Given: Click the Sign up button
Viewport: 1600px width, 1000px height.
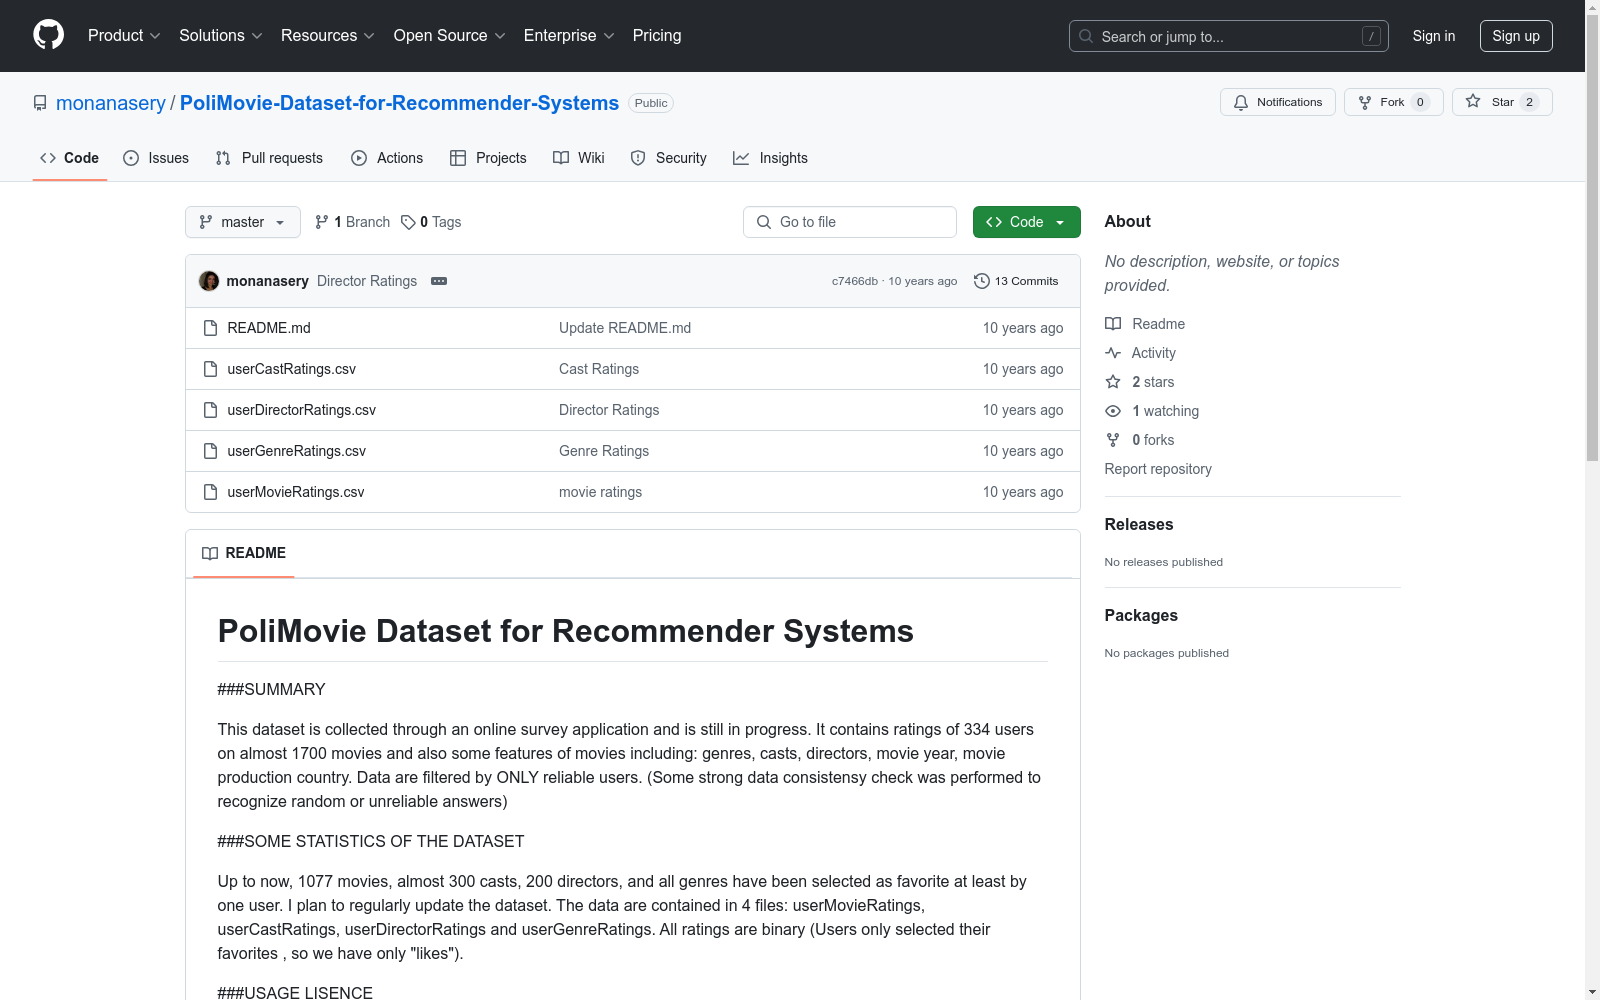Looking at the screenshot, I should tap(1516, 36).
